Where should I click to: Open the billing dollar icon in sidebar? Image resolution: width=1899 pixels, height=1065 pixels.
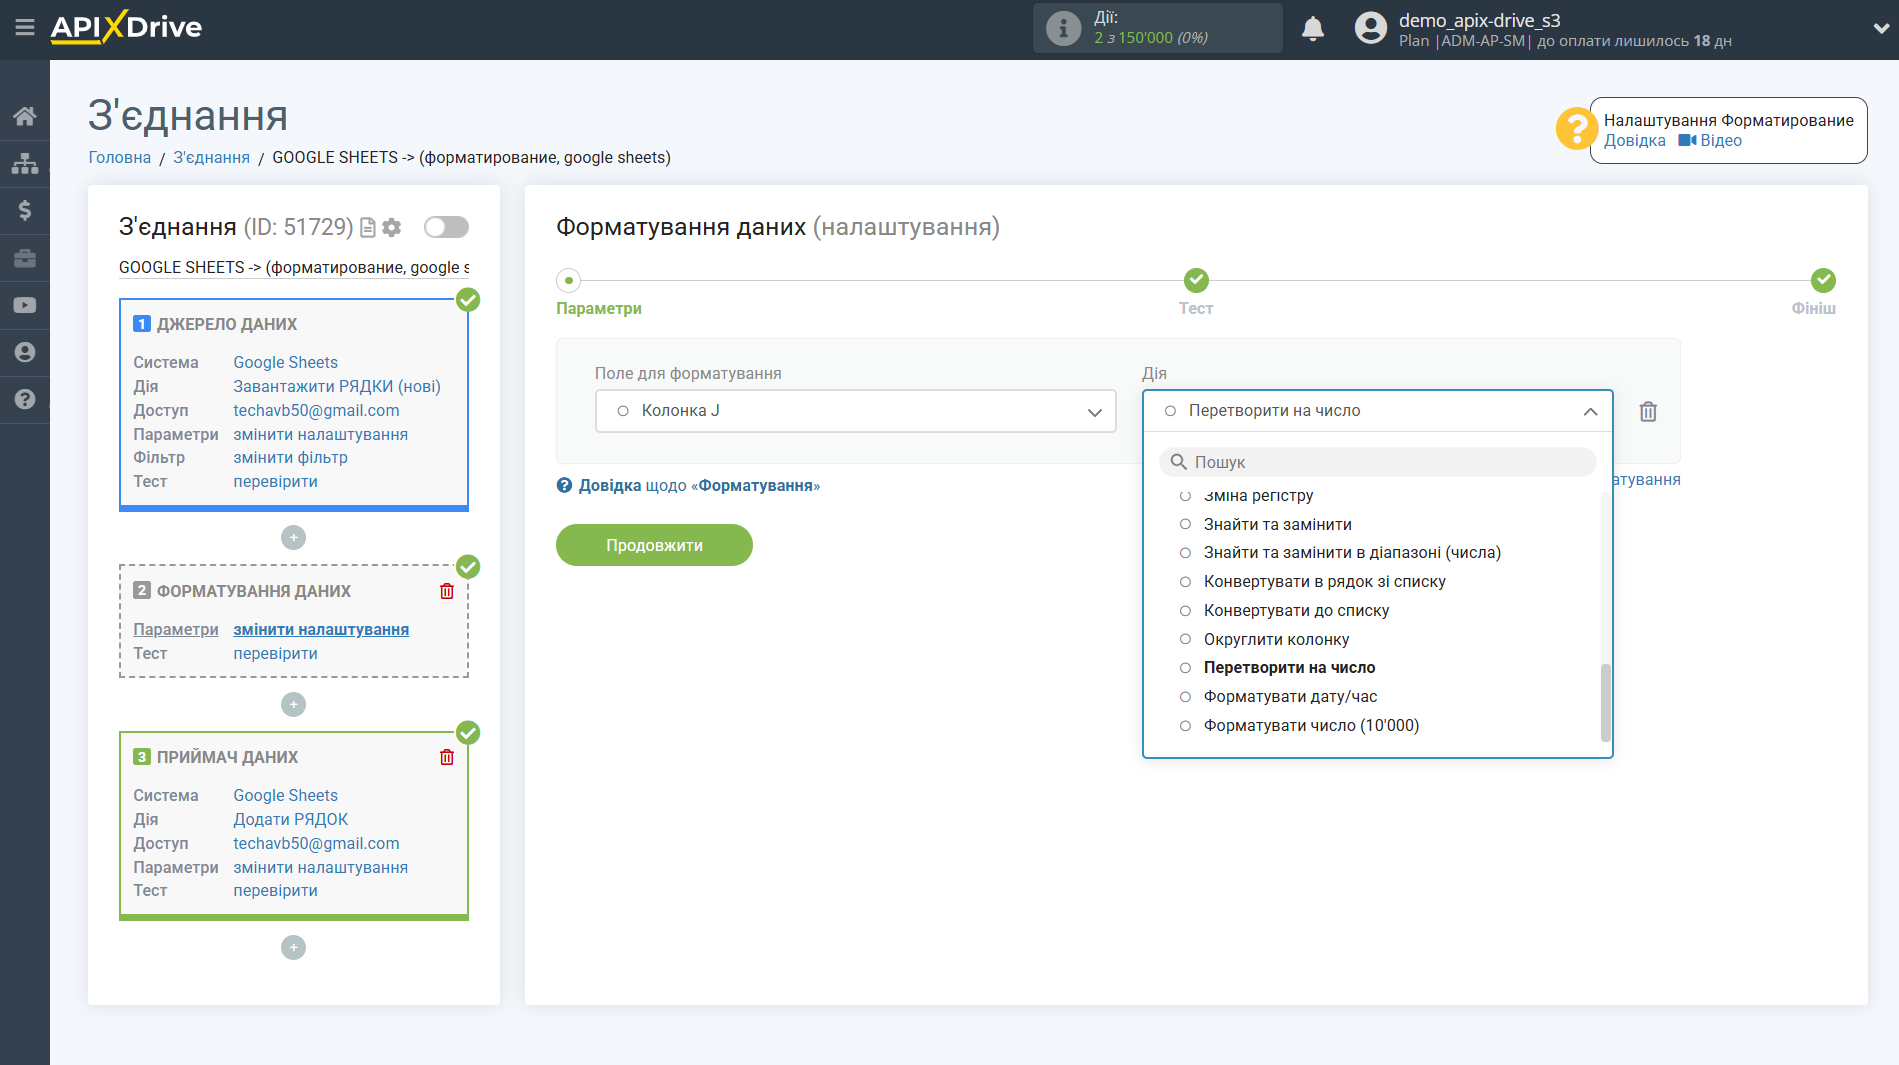coord(25,210)
